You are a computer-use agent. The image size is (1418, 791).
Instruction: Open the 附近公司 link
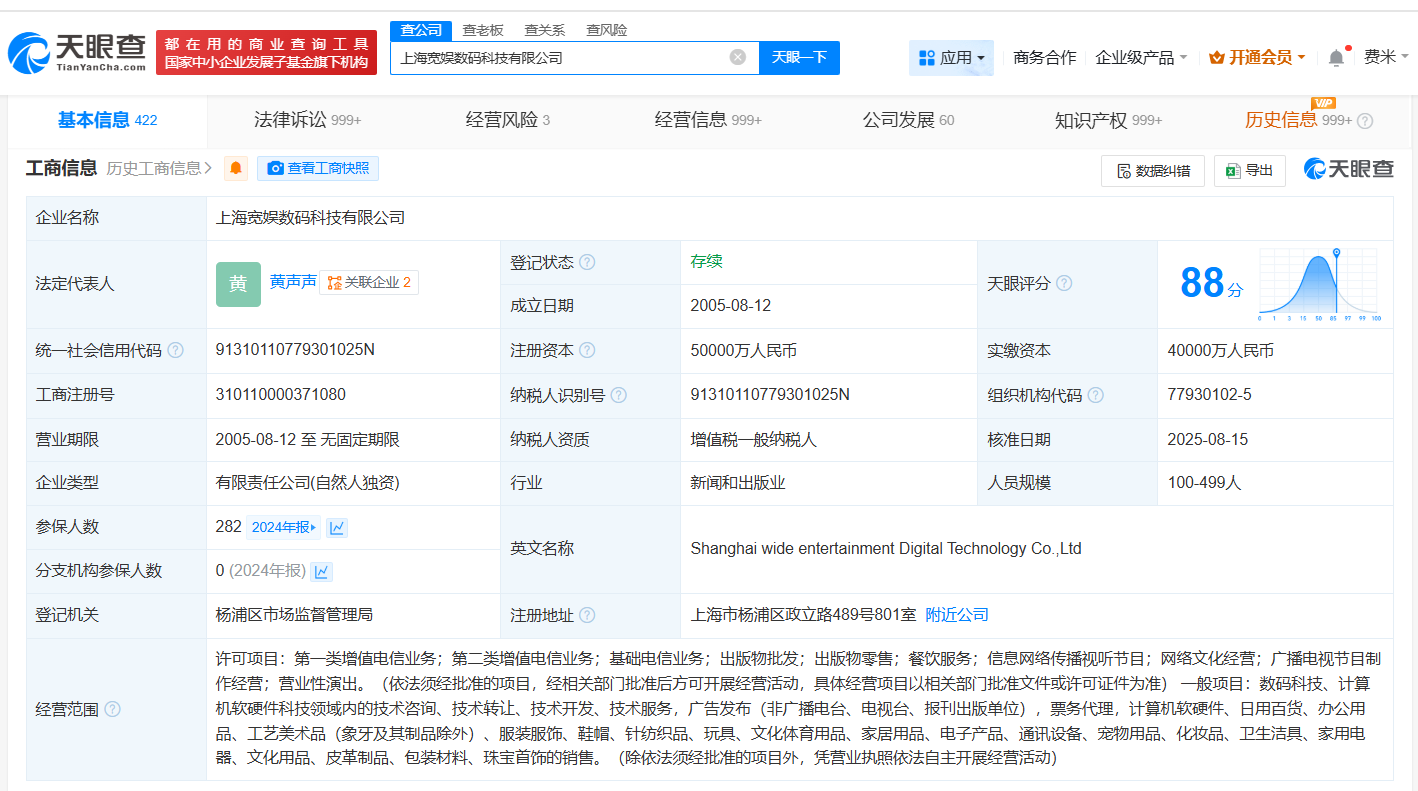tap(958, 614)
